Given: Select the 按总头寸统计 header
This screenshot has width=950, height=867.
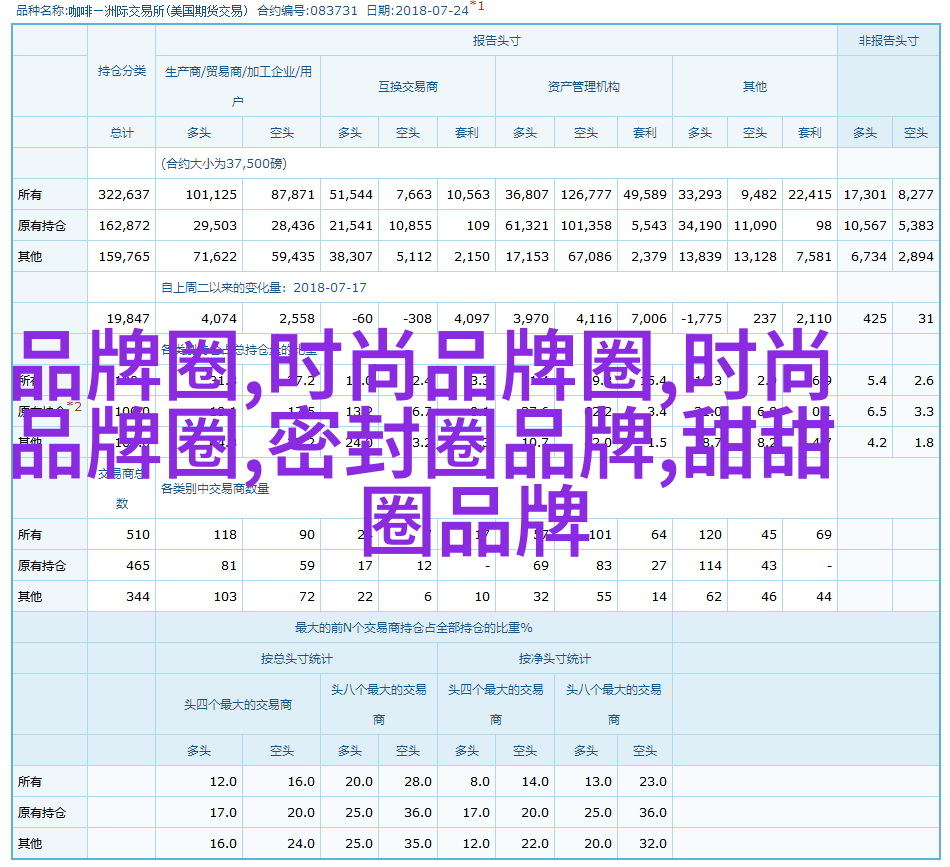Looking at the screenshot, I should click(296, 659).
